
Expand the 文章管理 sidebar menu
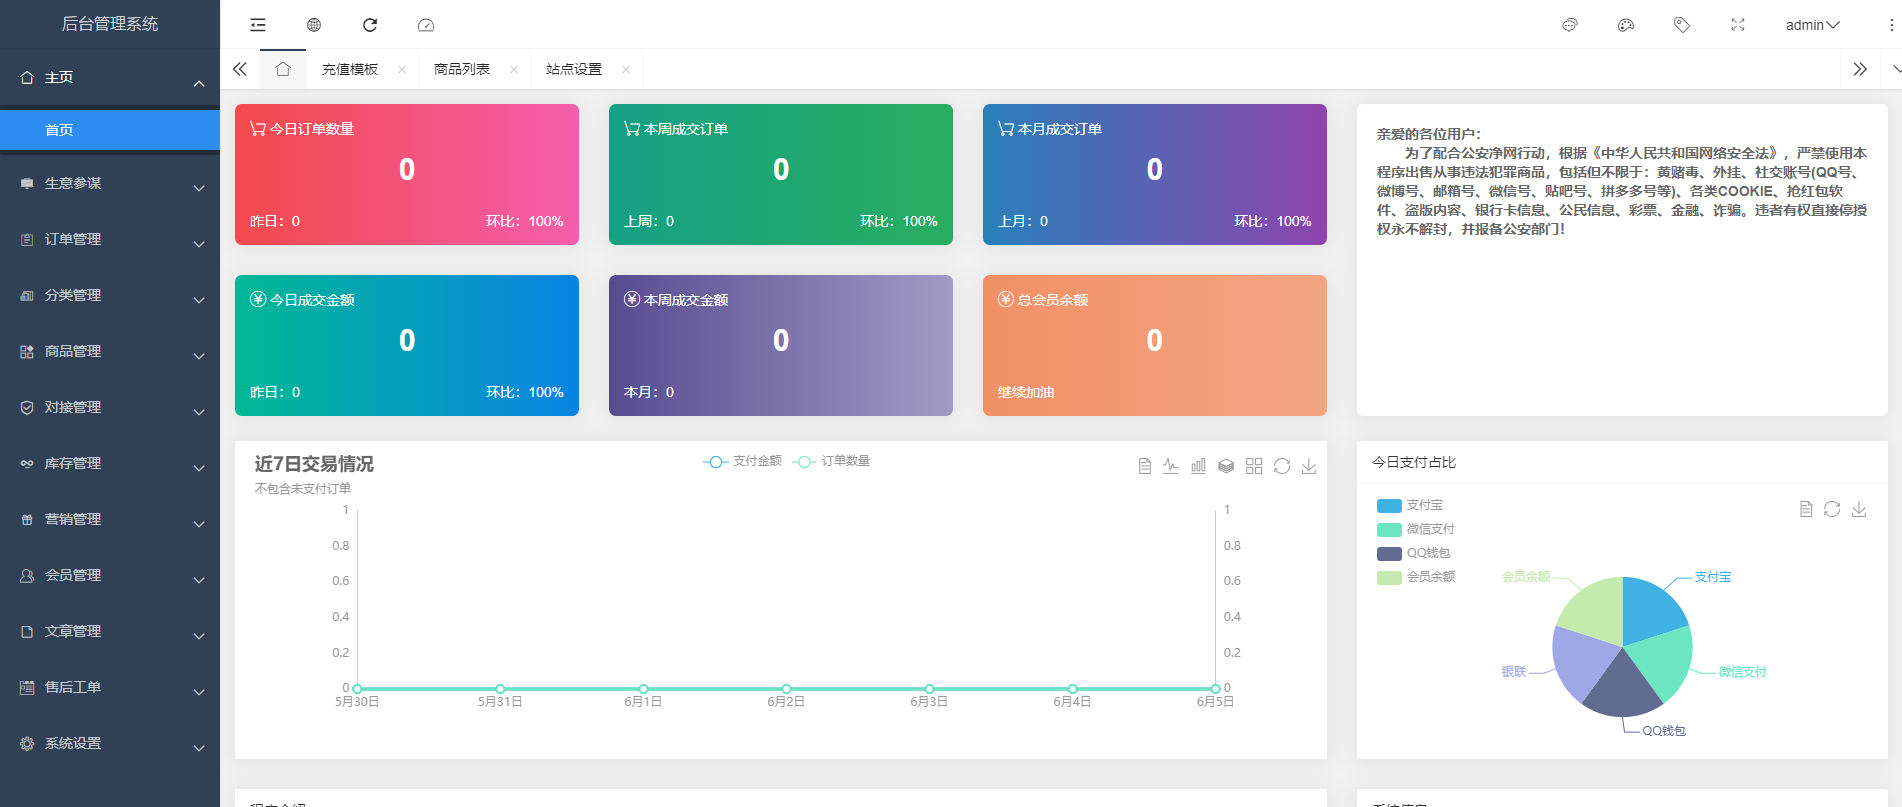pyautogui.click(x=110, y=631)
